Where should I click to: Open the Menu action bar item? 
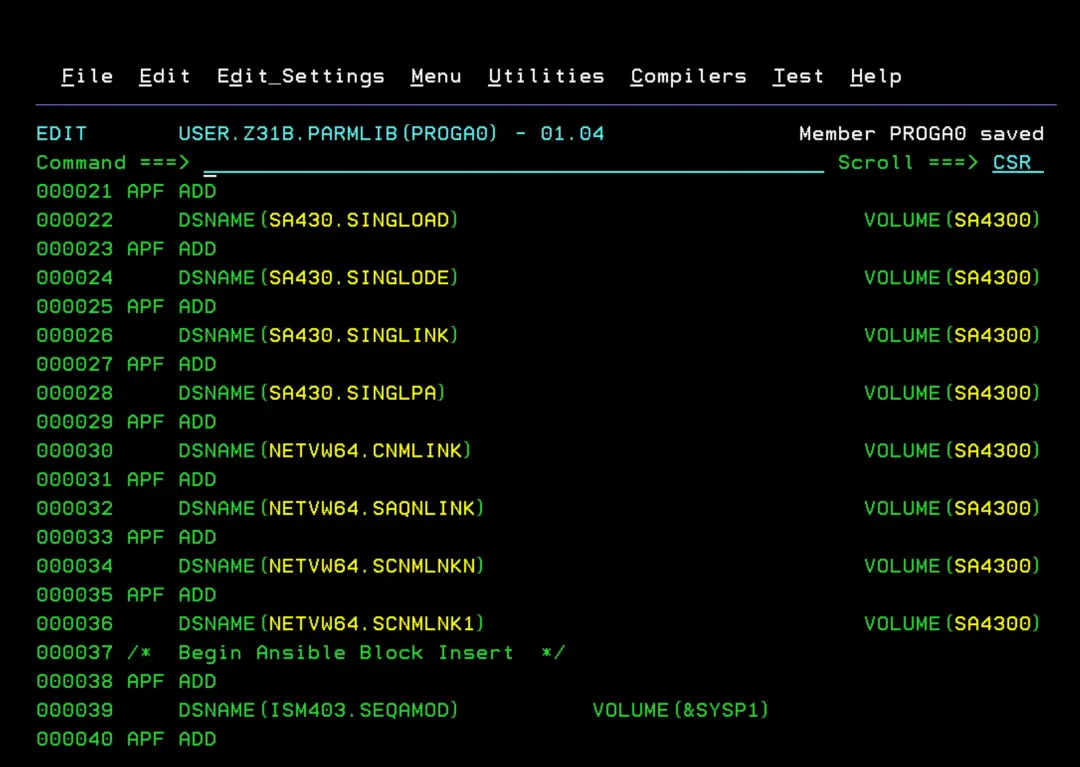[436, 76]
